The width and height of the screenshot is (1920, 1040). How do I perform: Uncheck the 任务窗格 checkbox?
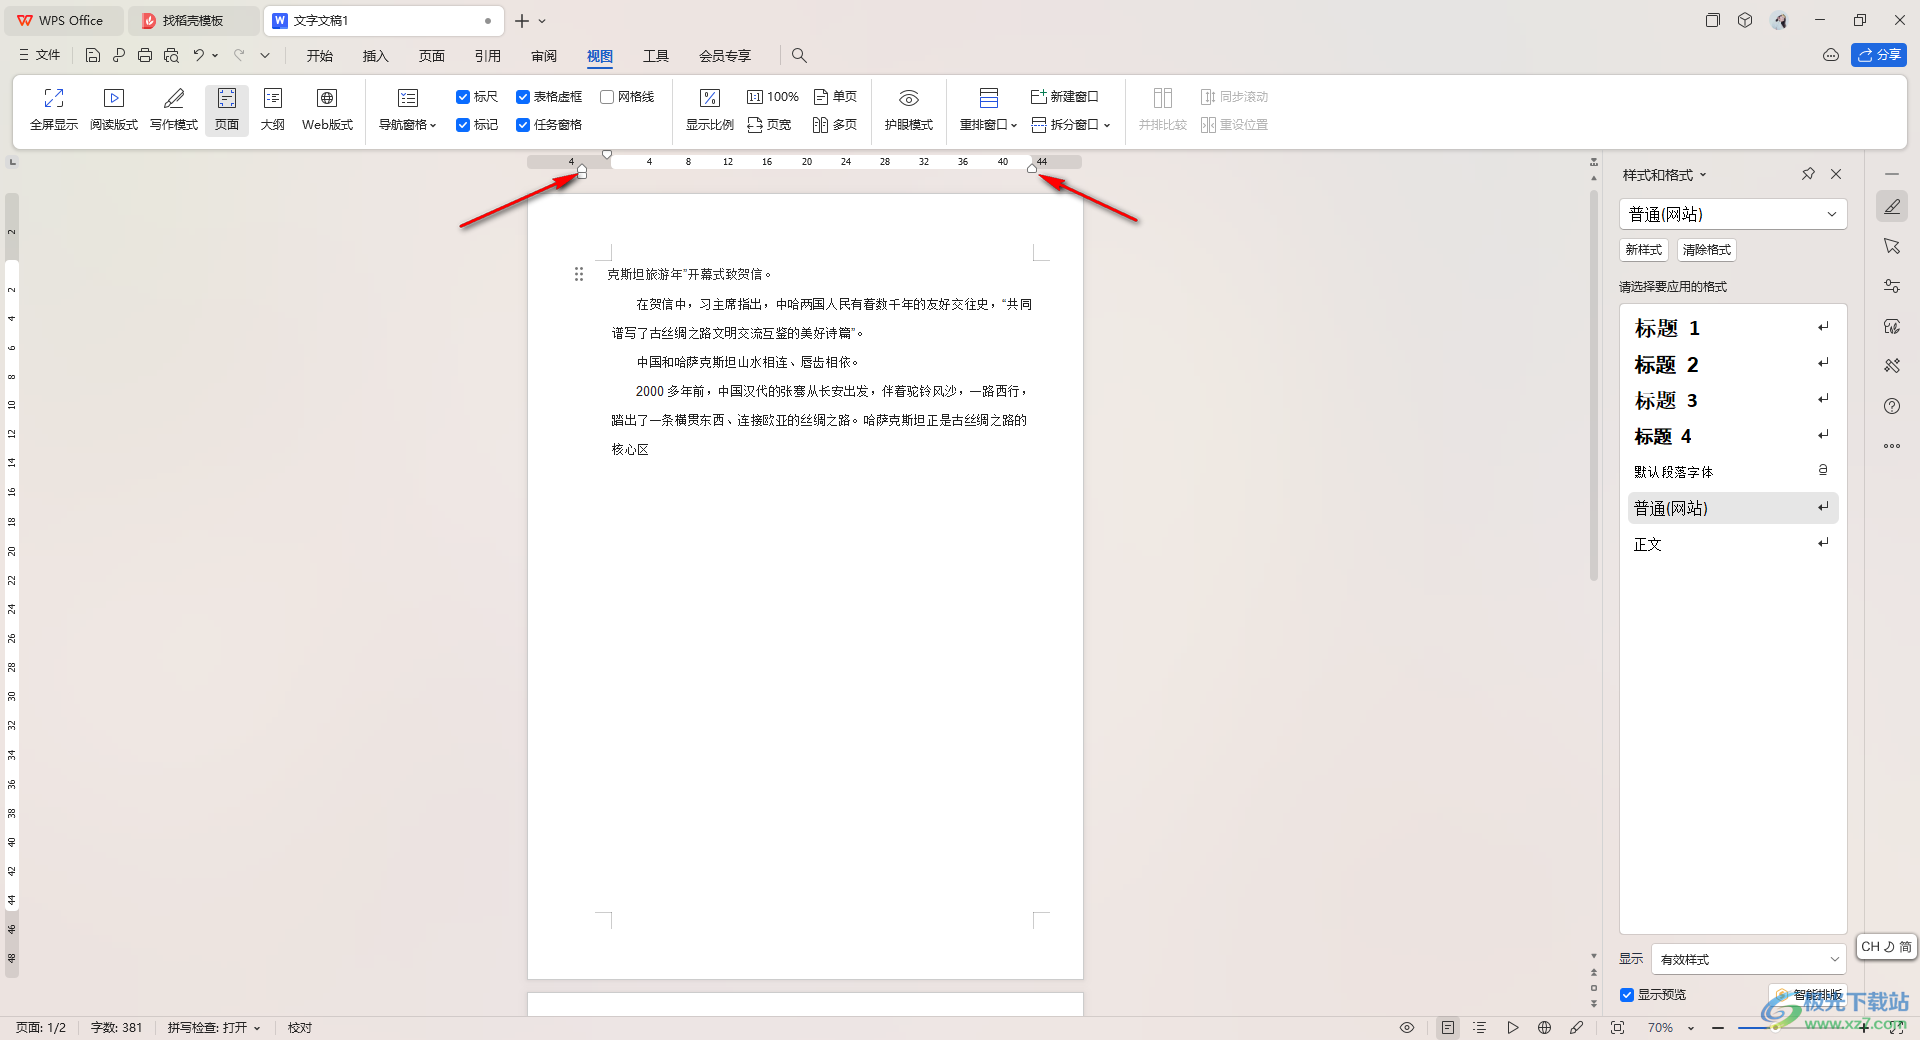click(523, 125)
